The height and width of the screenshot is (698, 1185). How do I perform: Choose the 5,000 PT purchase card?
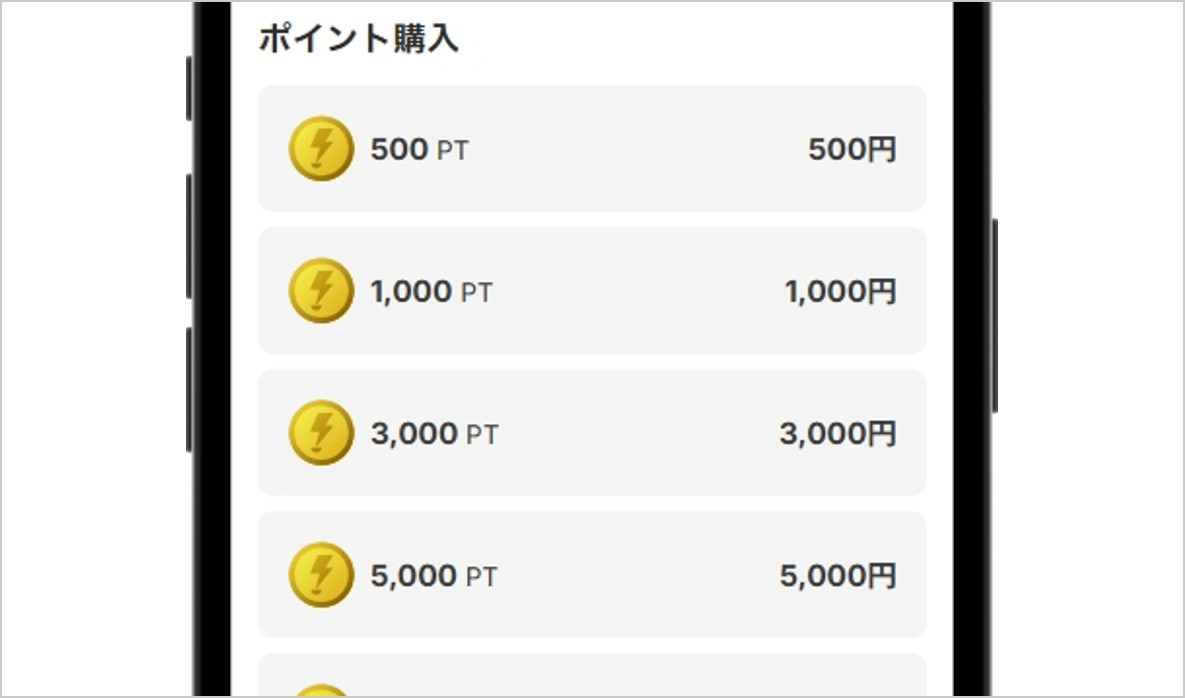coord(592,575)
